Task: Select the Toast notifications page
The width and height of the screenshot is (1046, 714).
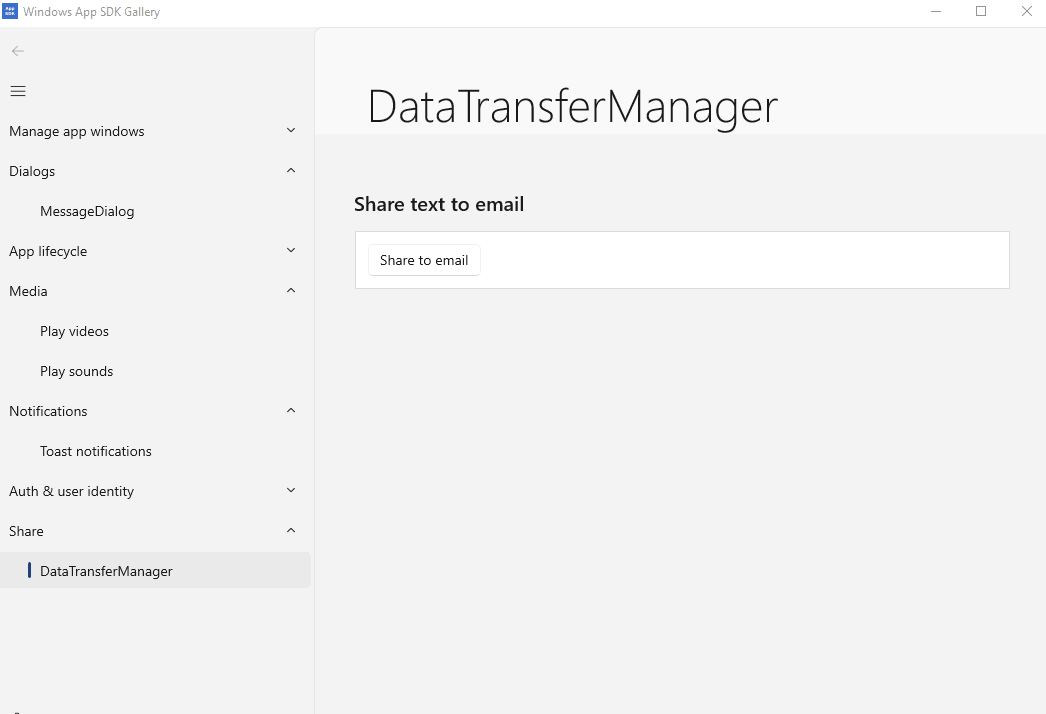Action: pyautogui.click(x=96, y=451)
